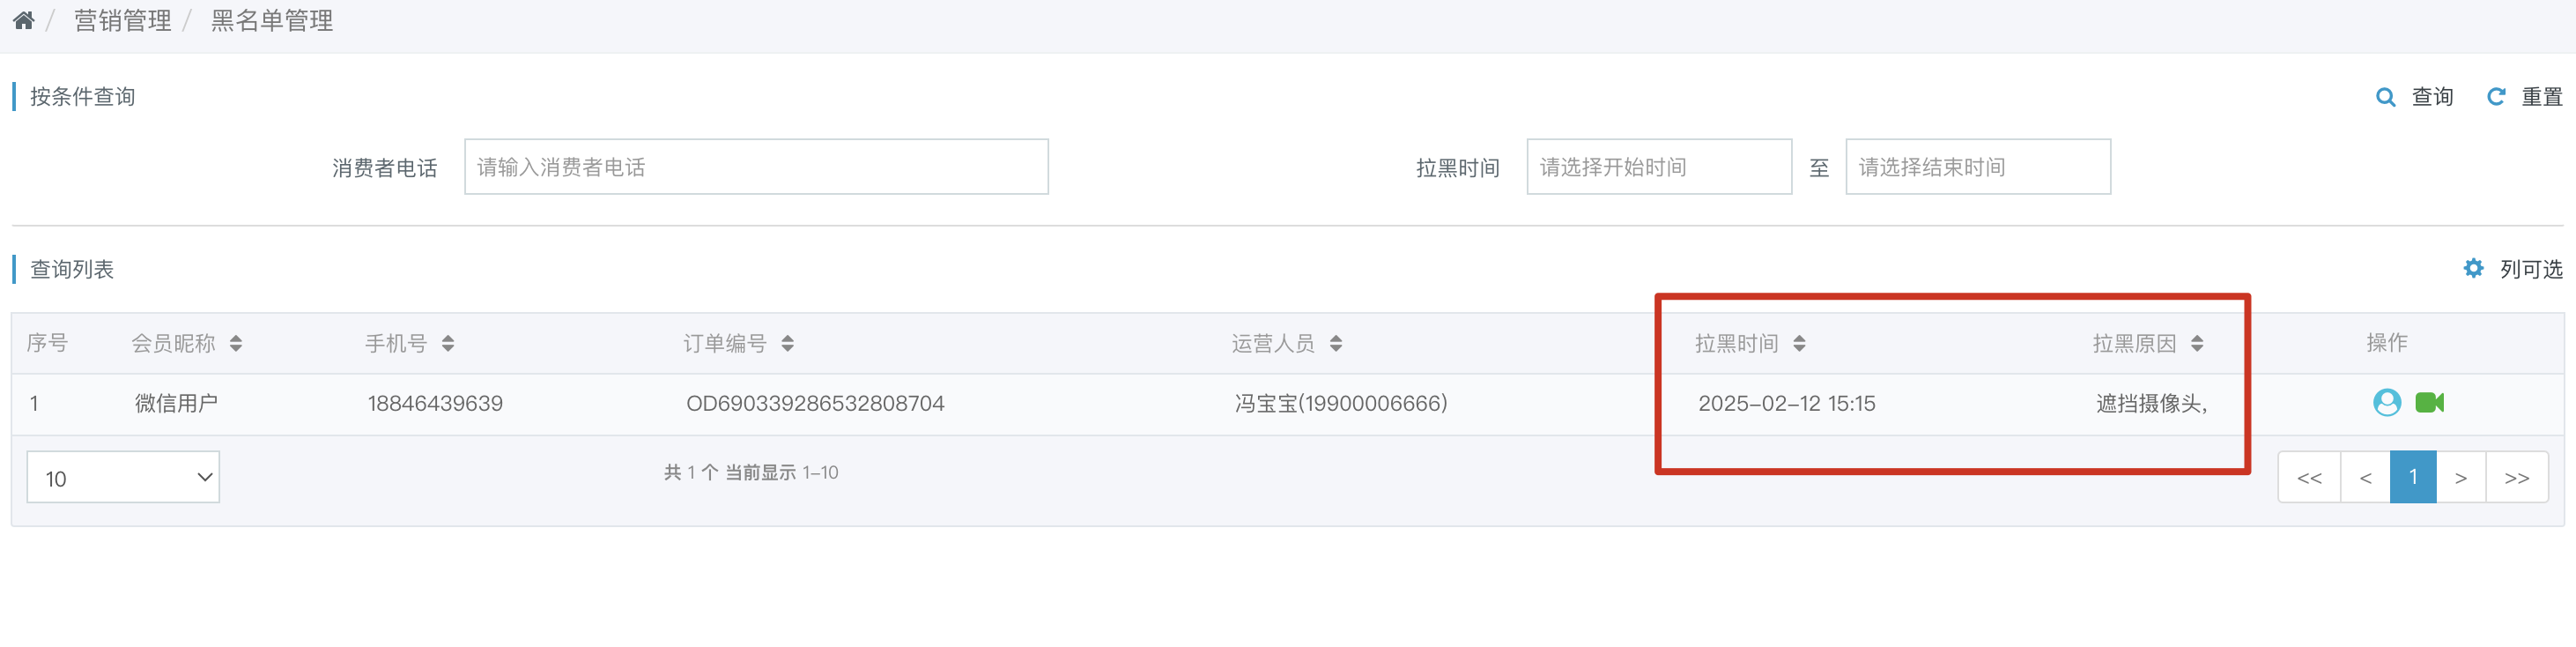
Task: Sort by 拉黑时间 column
Action: click(1799, 343)
